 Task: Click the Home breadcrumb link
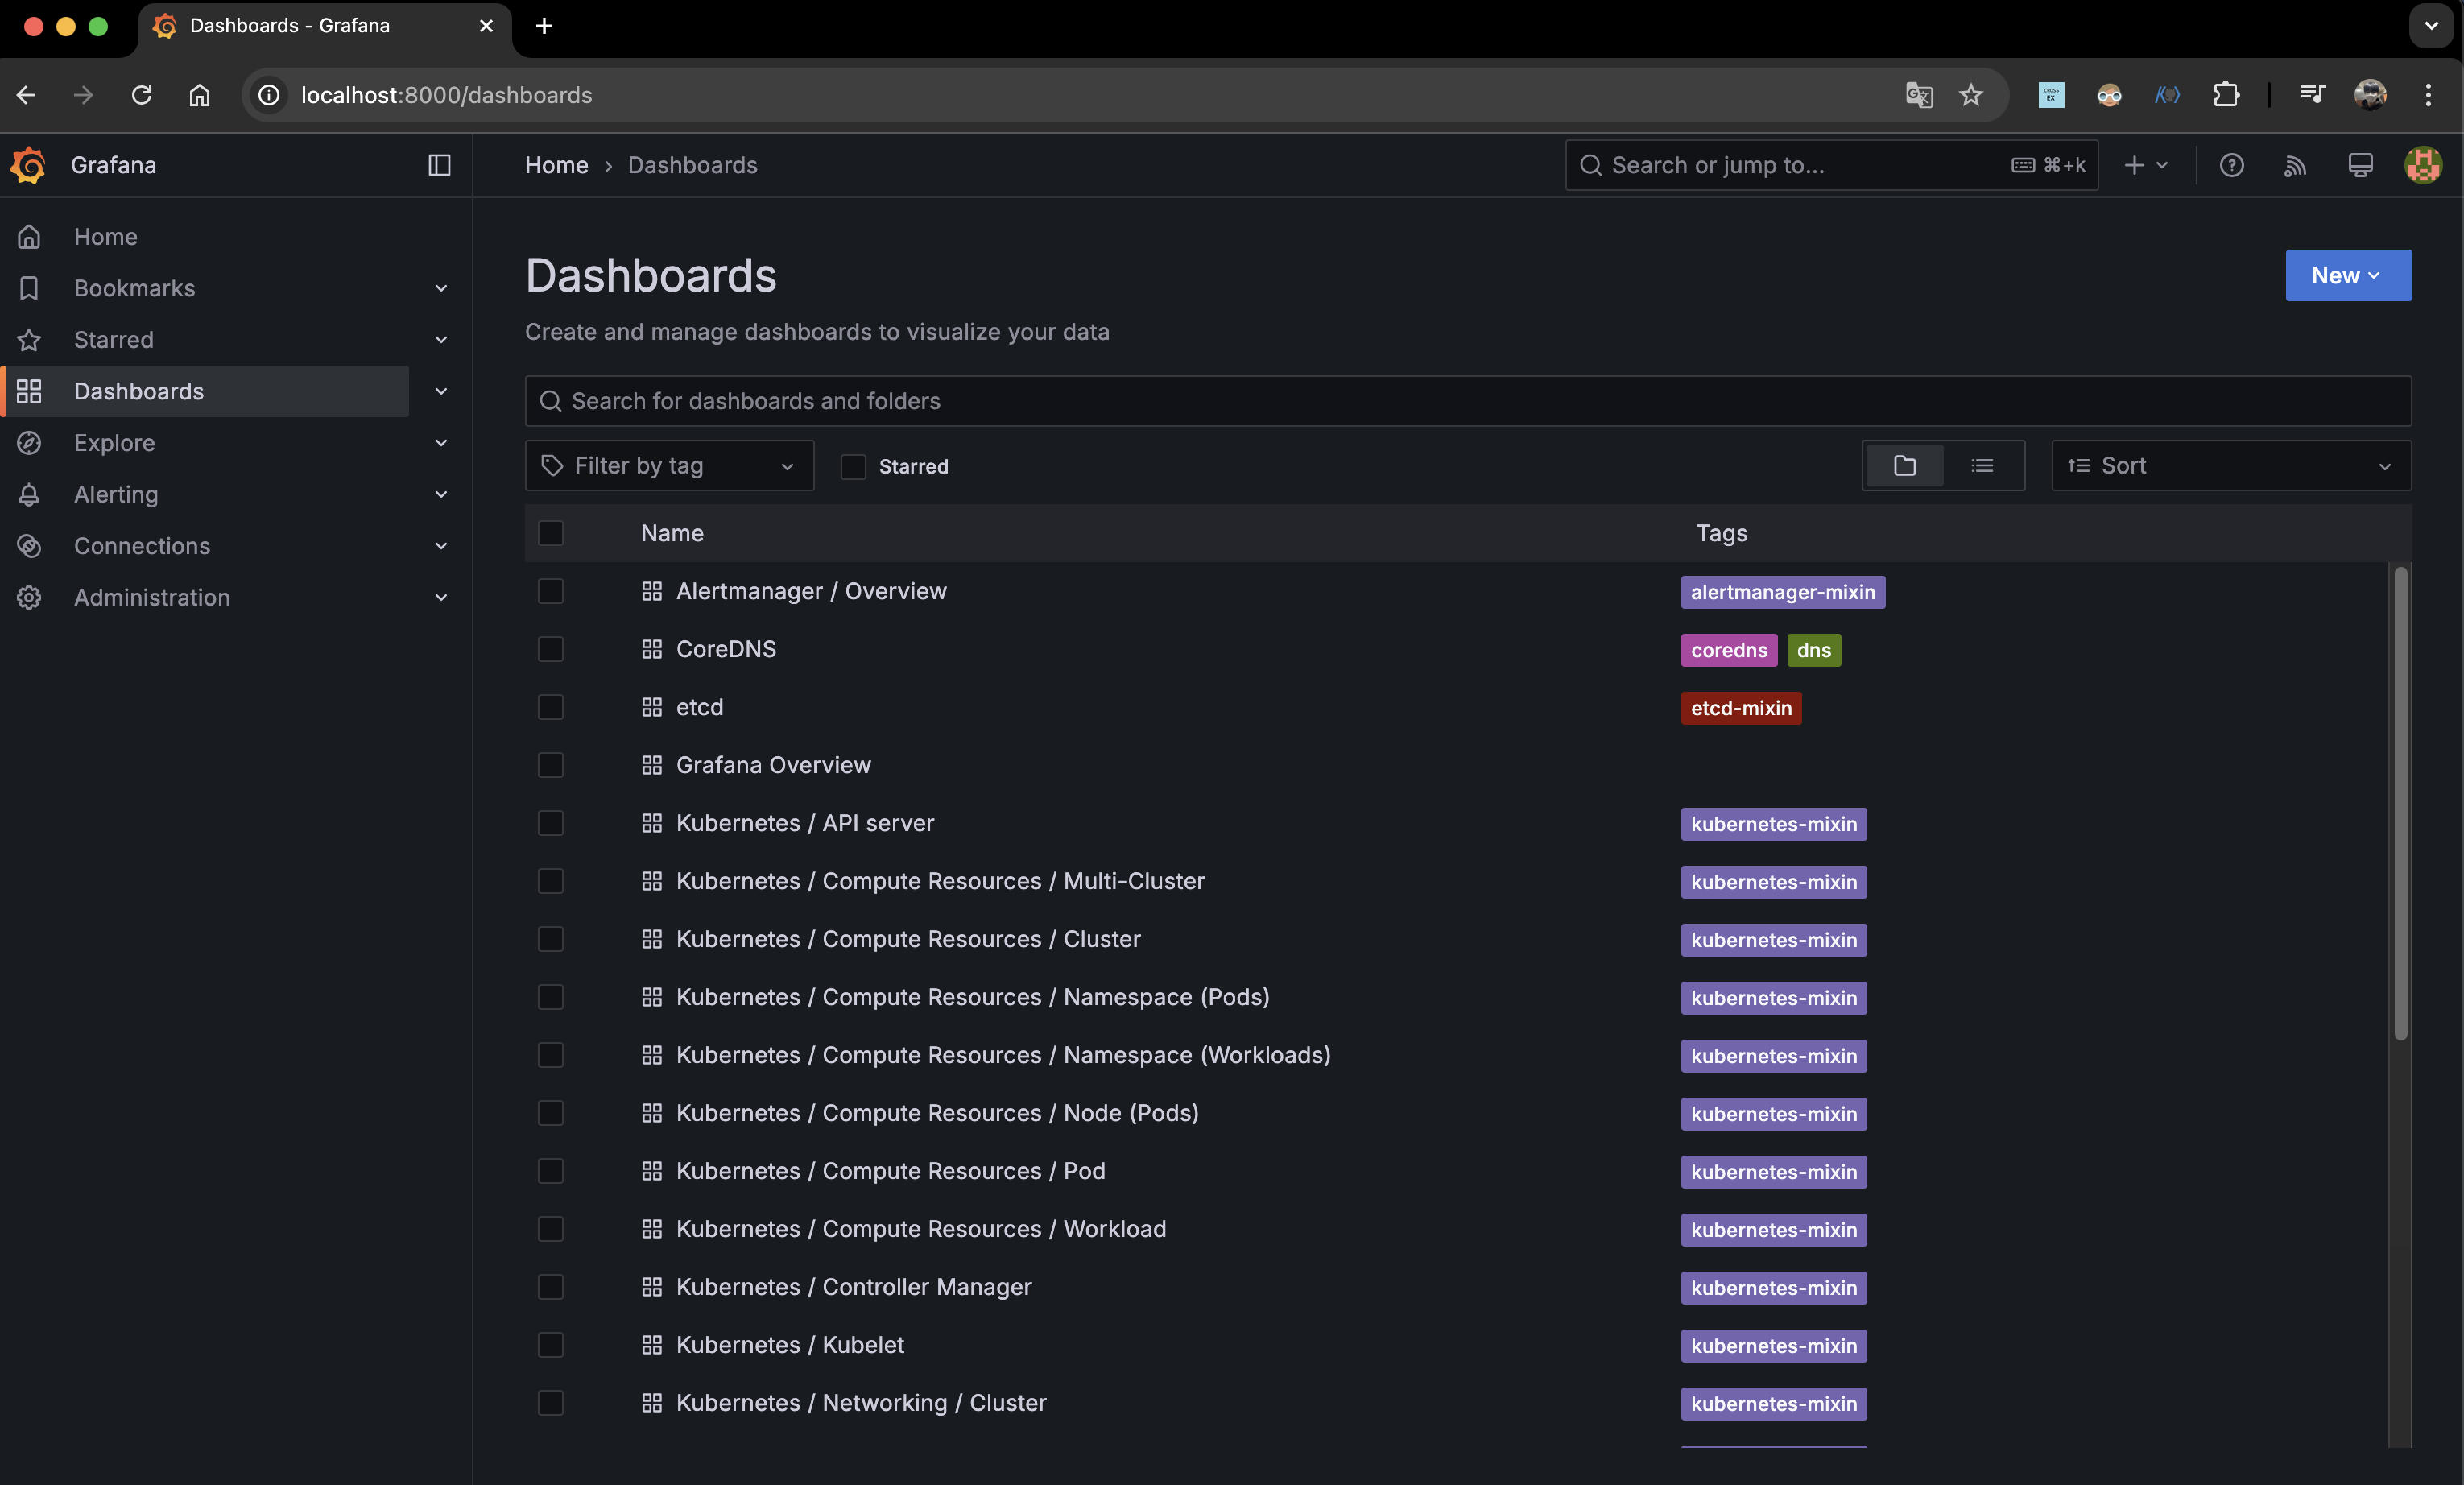click(x=557, y=165)
